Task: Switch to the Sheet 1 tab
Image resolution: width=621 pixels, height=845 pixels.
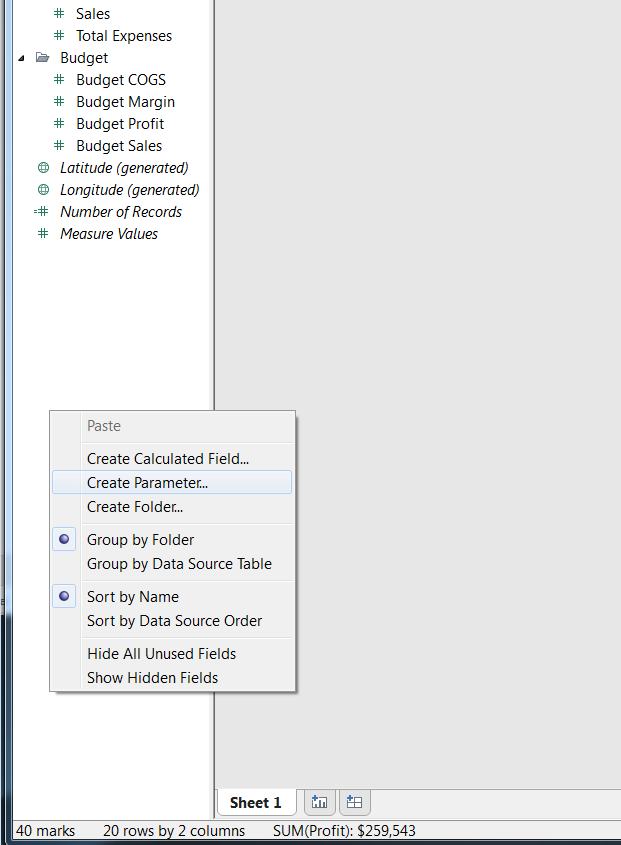Action: click(256, 803)
